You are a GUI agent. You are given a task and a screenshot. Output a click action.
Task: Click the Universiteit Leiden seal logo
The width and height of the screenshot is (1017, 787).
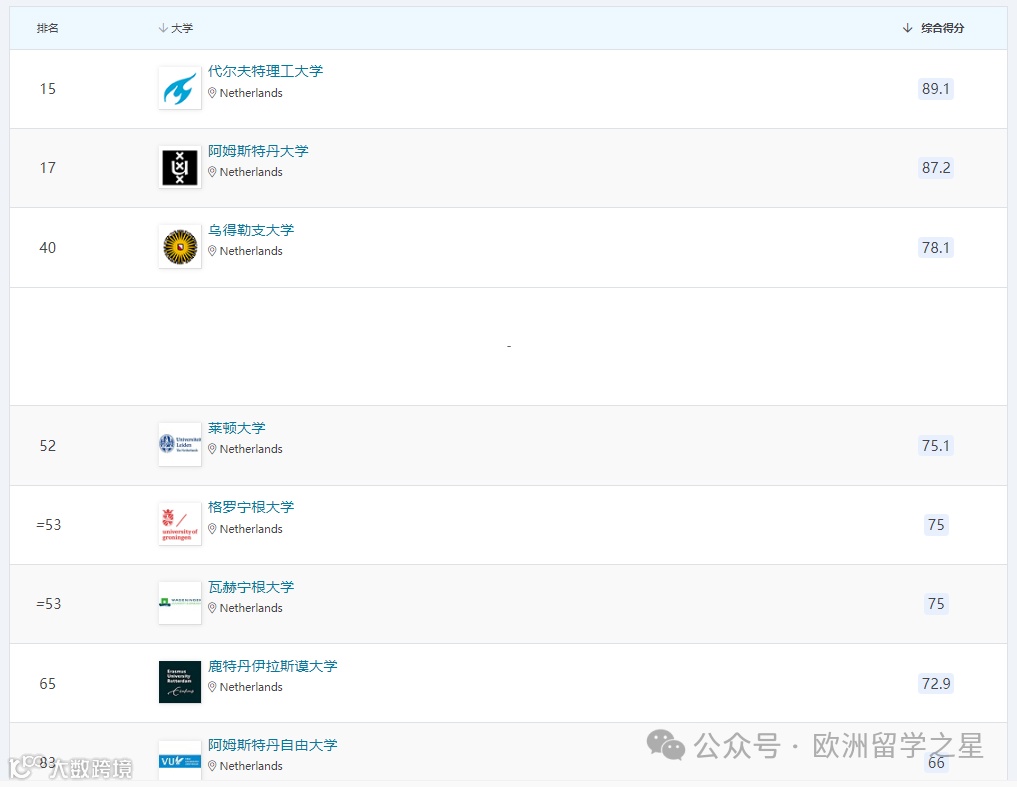coord(178,444)
